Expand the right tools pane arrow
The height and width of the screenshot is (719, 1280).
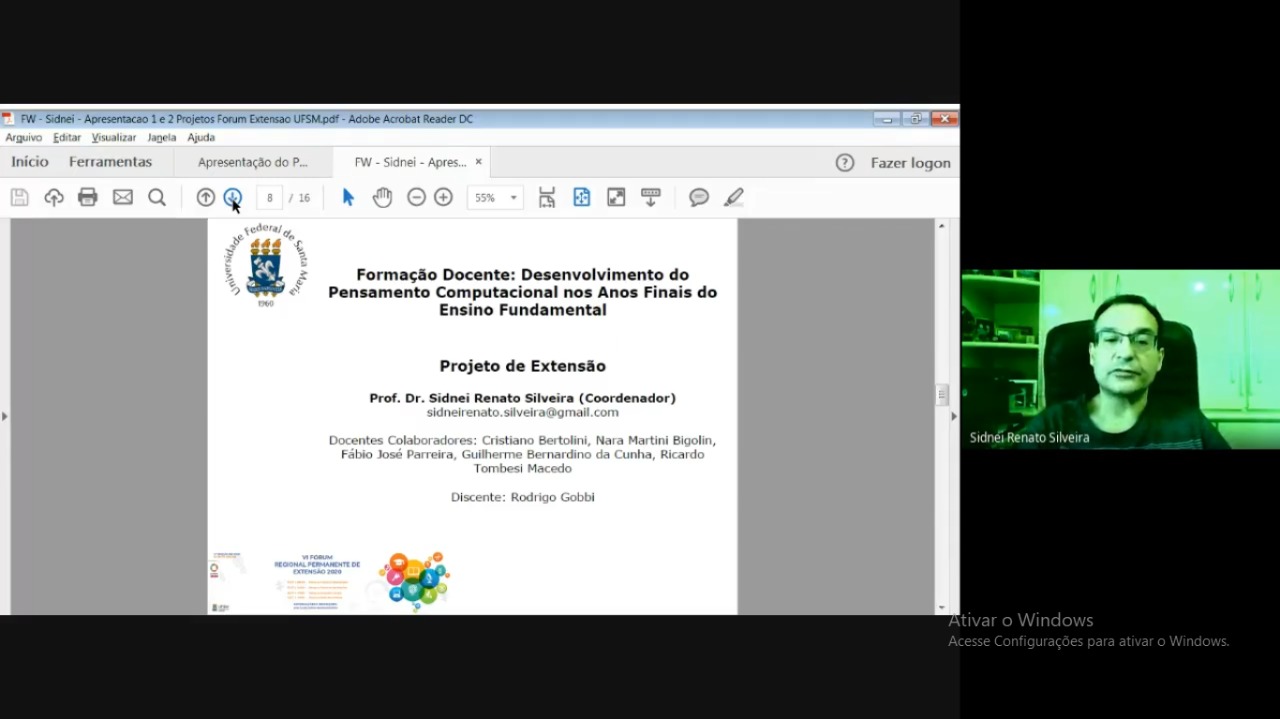953,416
